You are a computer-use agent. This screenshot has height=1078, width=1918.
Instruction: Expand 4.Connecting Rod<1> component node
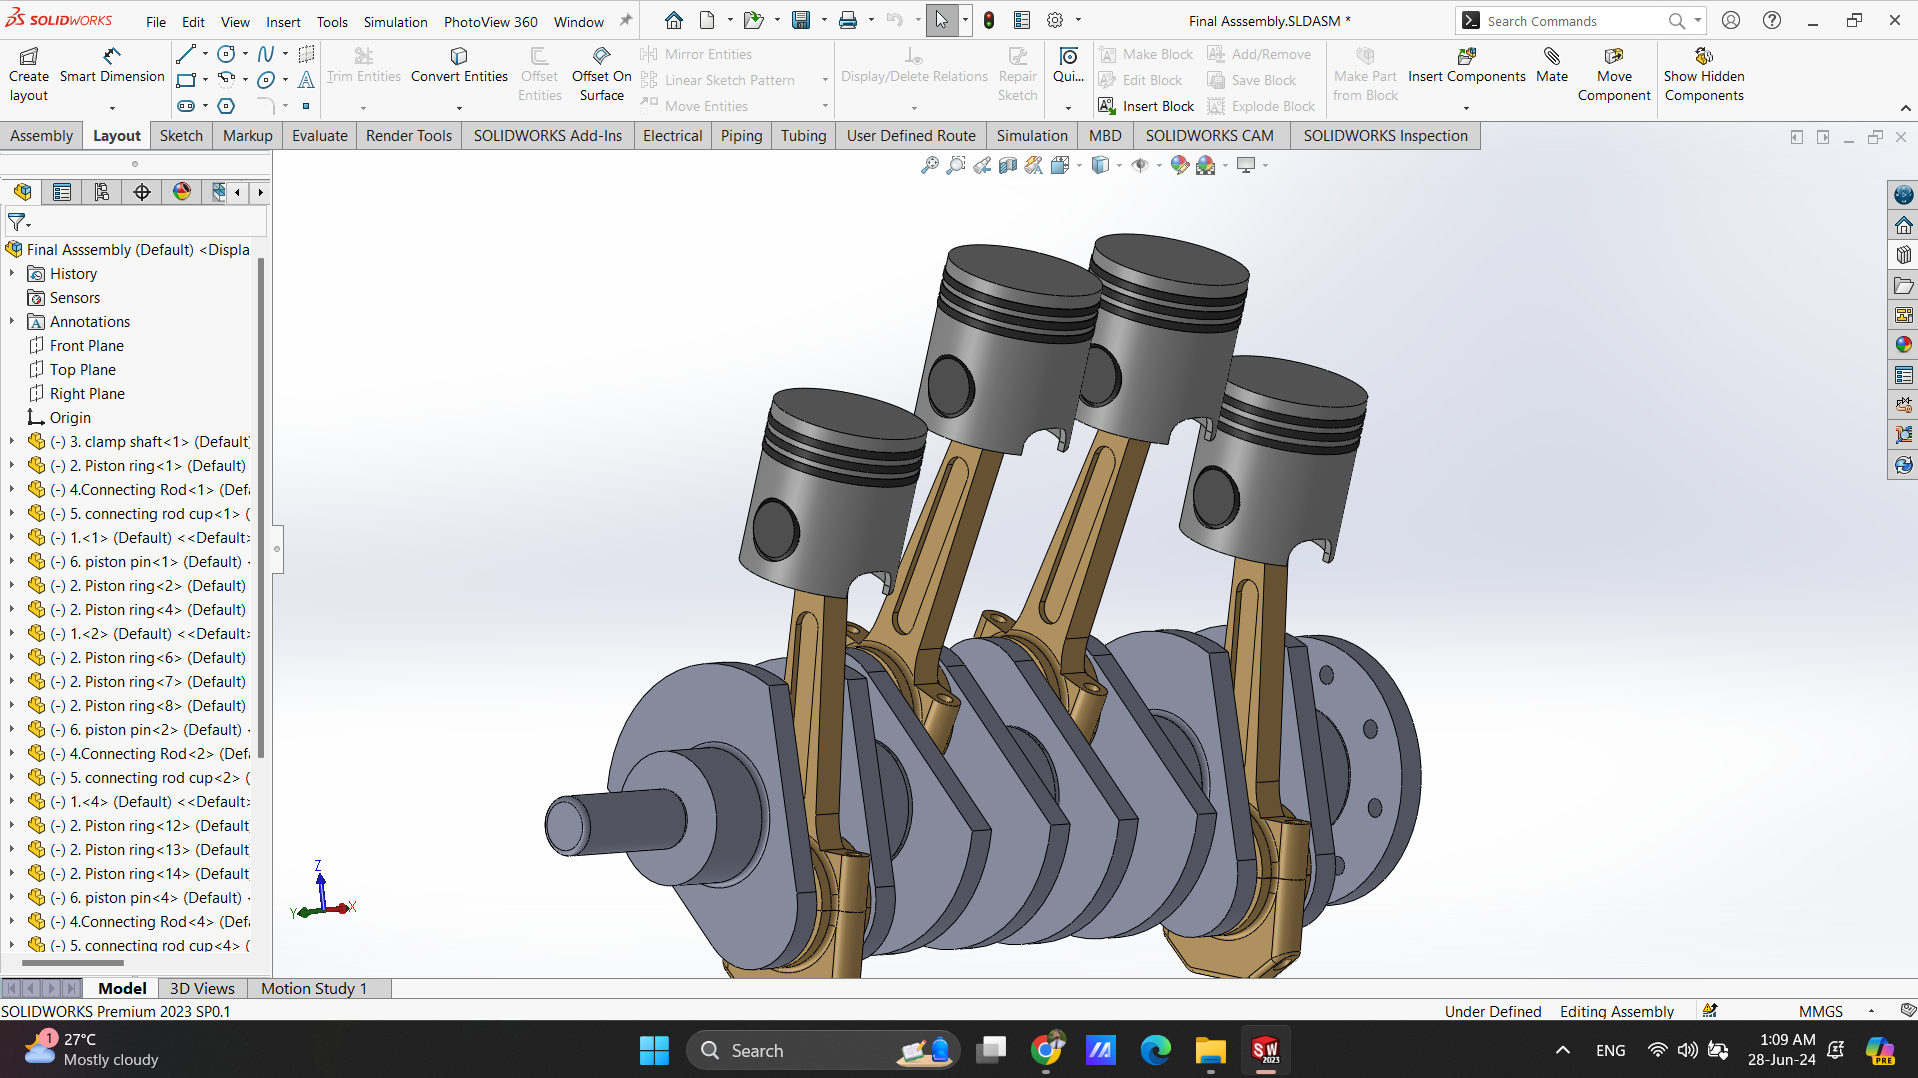click(12, 489)
